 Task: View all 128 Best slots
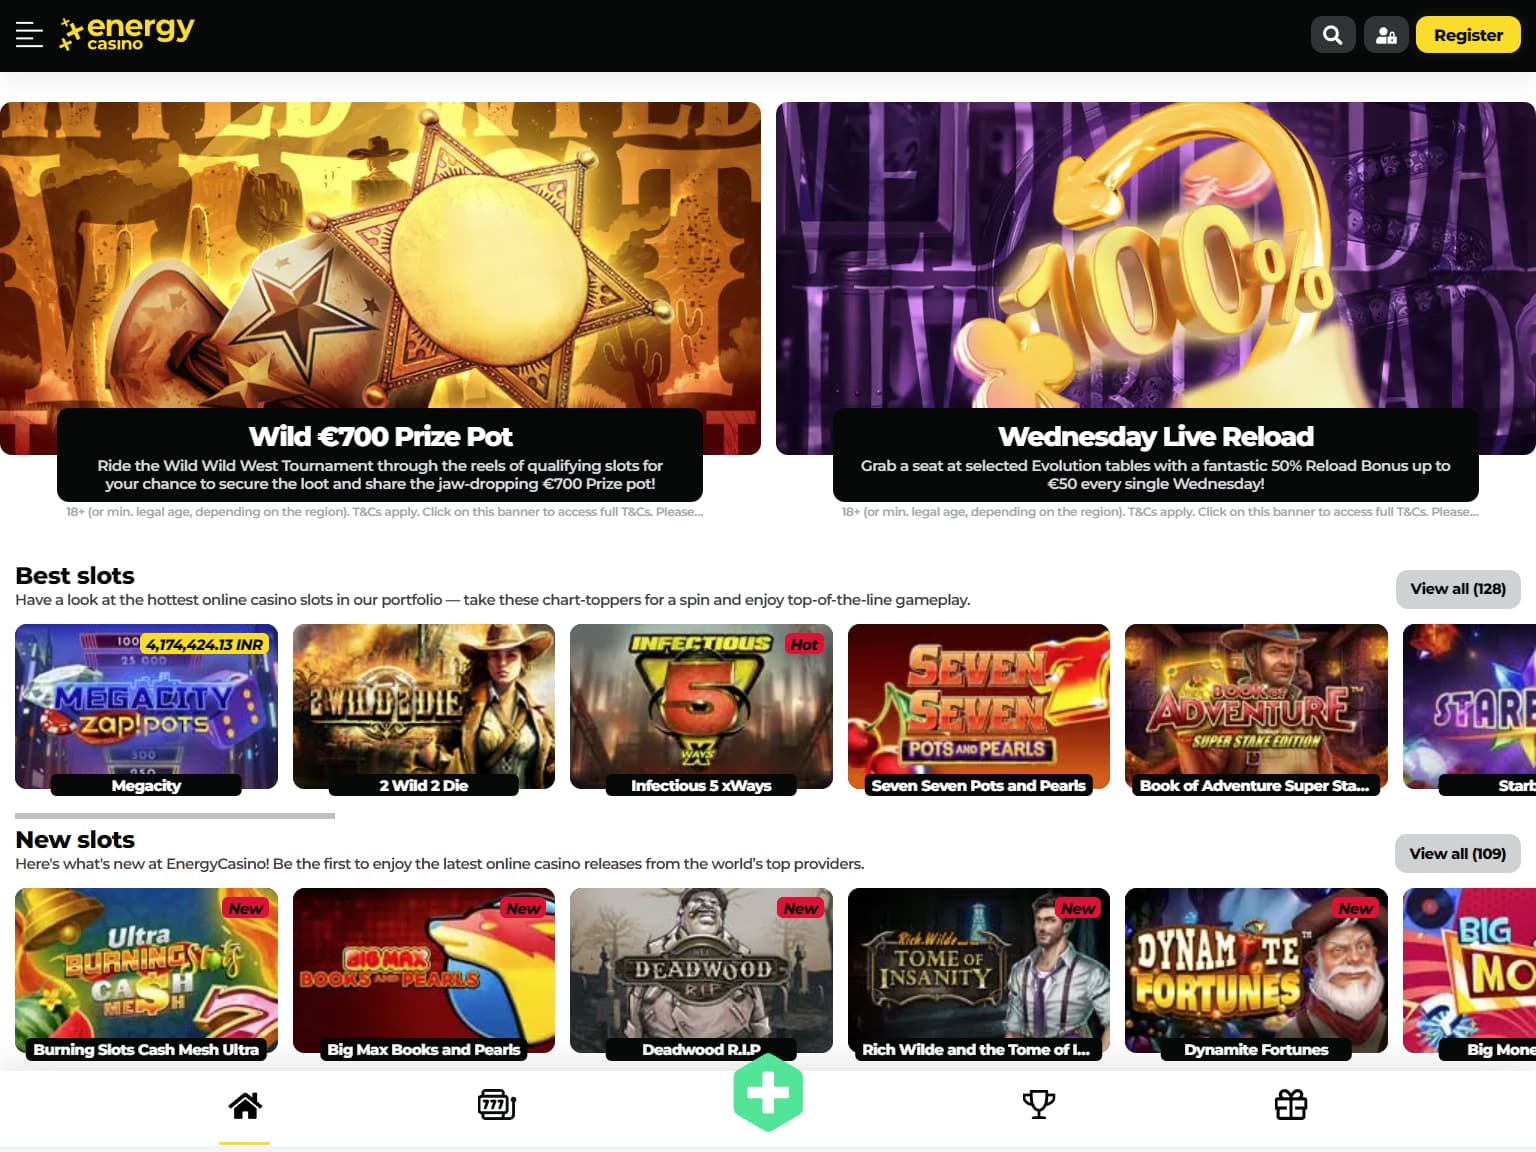(x=1458, y=589)
